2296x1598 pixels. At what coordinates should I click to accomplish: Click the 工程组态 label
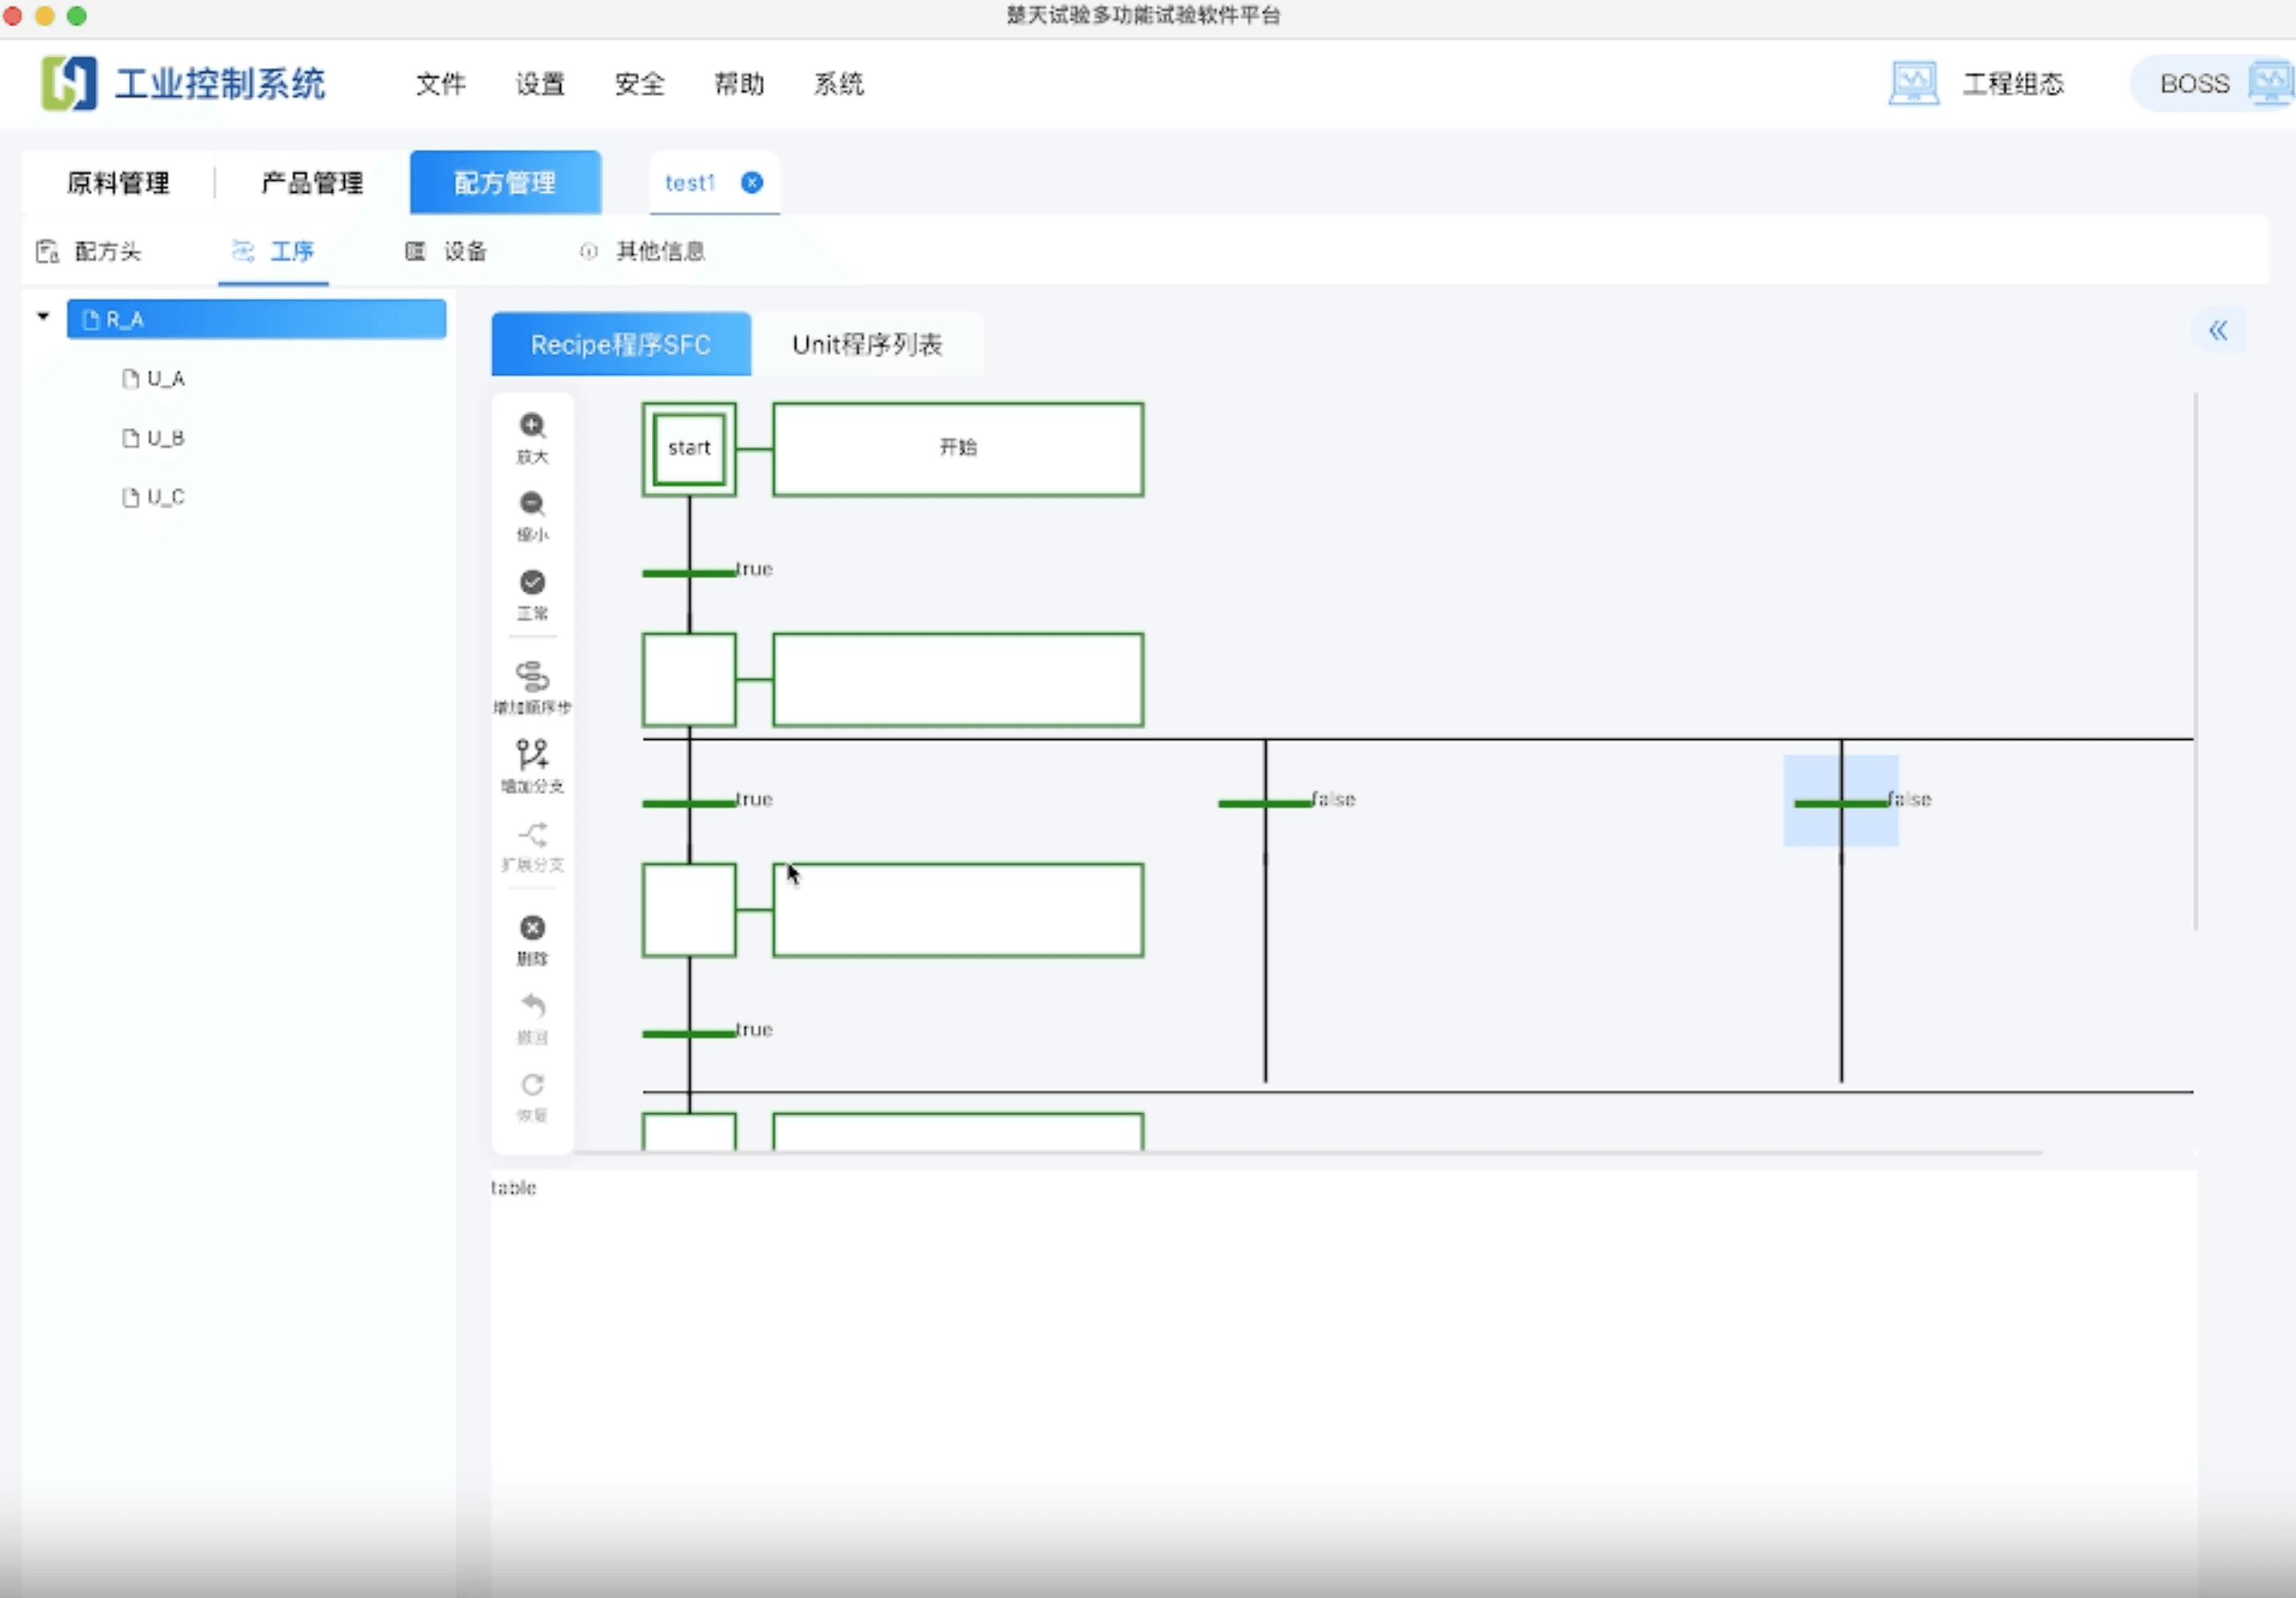pos(2013,84)
